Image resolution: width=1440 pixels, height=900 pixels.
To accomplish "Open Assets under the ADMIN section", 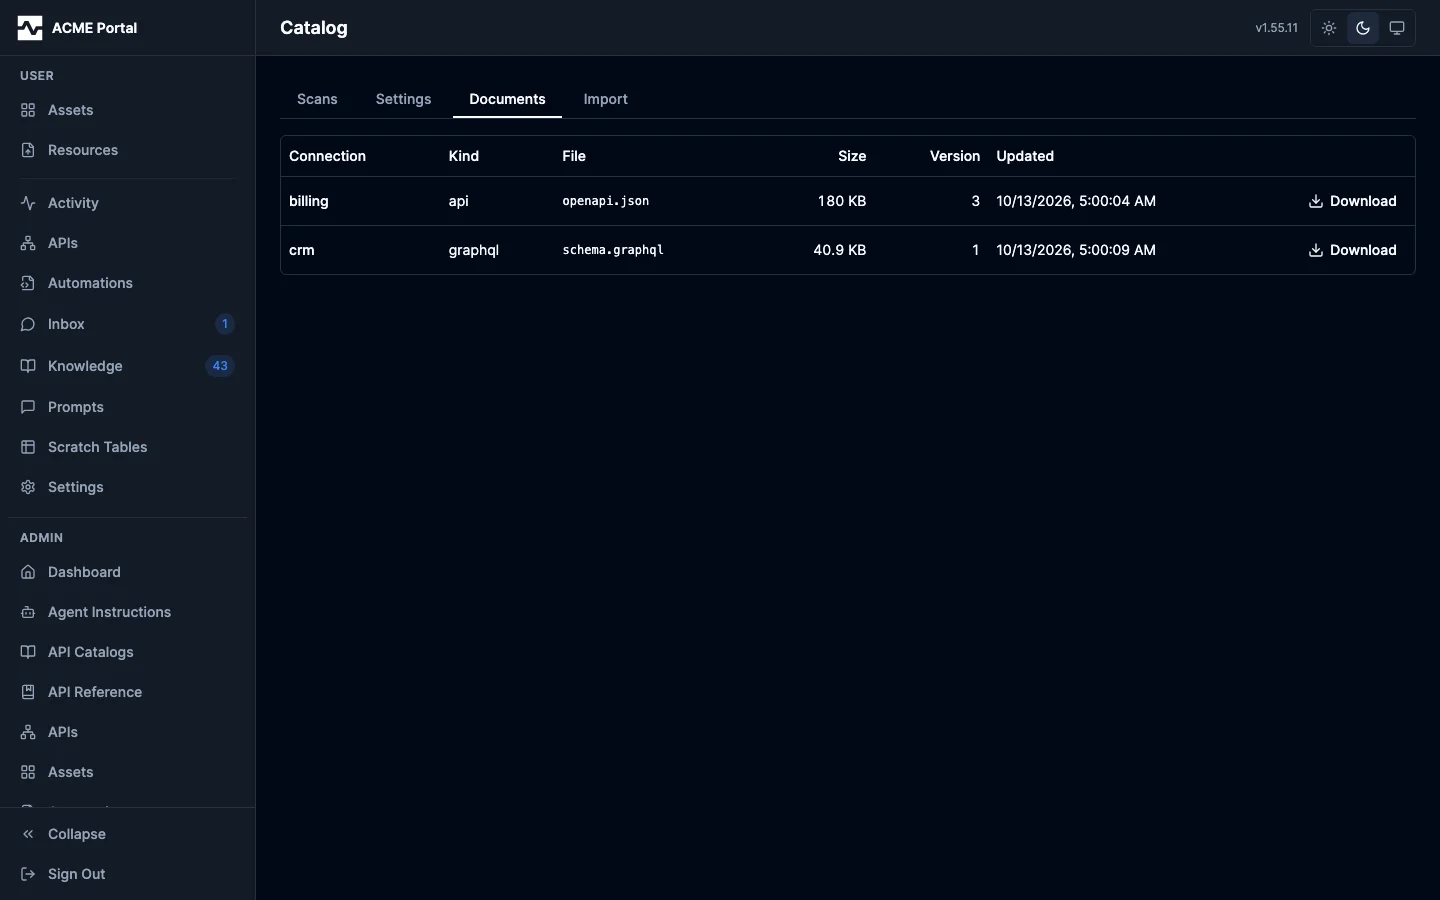I will (127, 772).
